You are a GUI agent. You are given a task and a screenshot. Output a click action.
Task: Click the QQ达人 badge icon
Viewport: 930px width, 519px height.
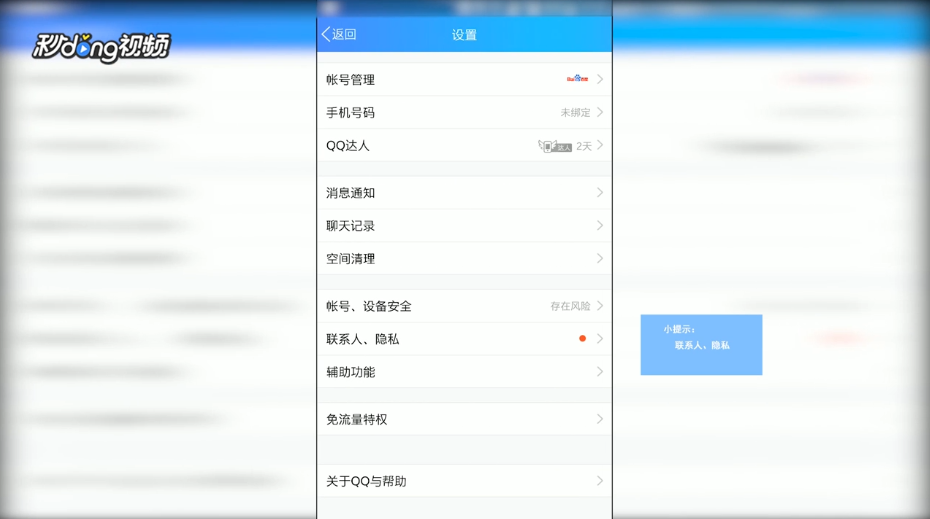(555, 146)
